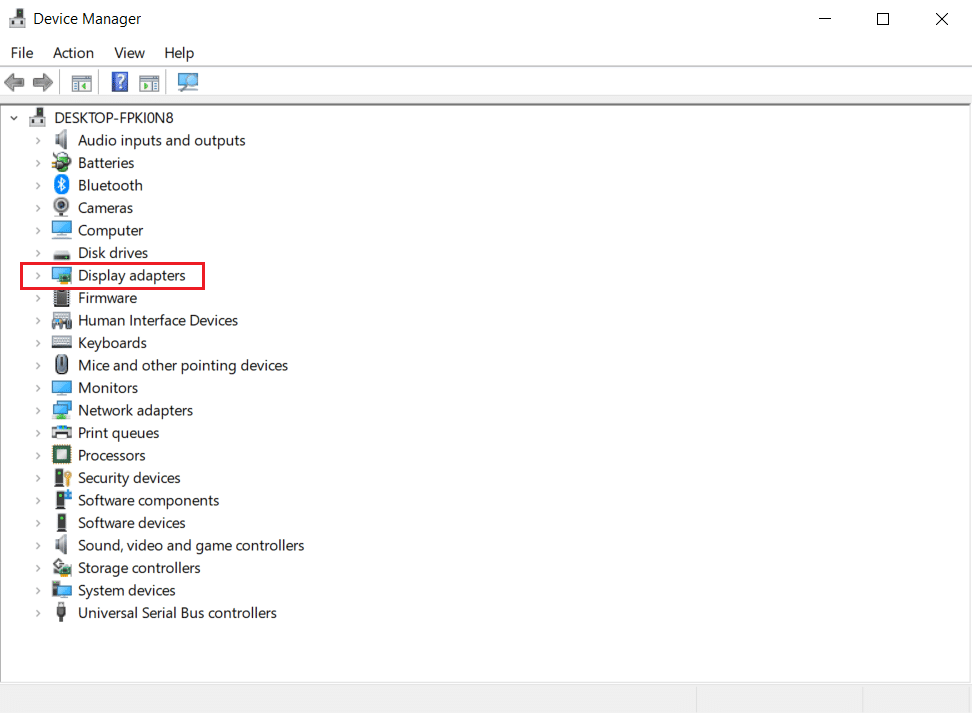
Task: Click the Back arrow toolbar icon
Action: point(14,82)
